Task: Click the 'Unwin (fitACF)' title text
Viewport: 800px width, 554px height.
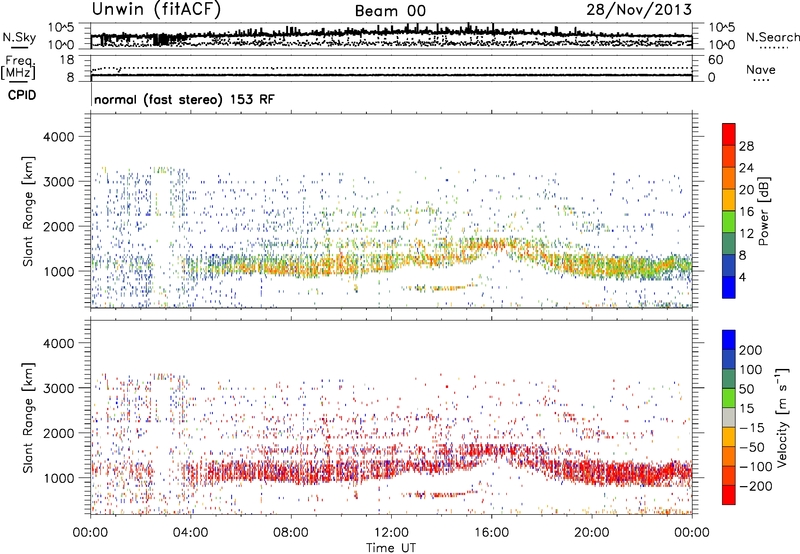Action: 156,9
